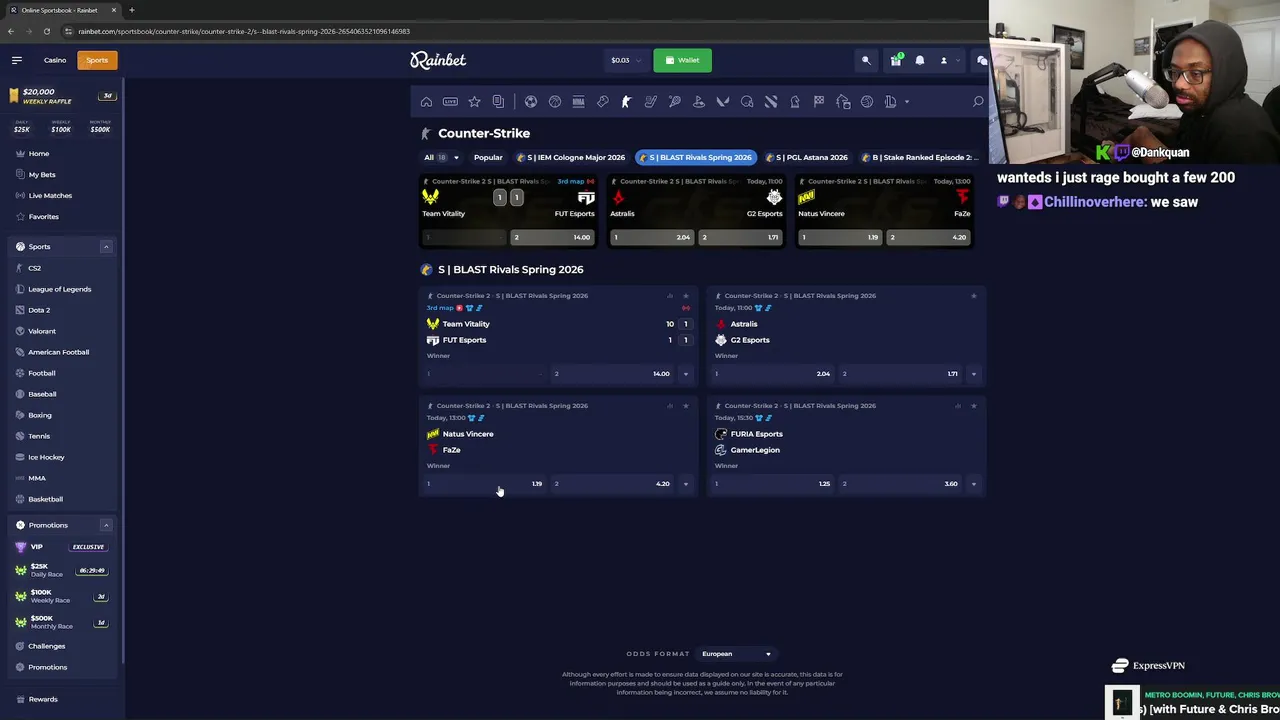
Task: Favorite the FURIA Esports vs GamerLegion match
Action: tap(973, 405)
